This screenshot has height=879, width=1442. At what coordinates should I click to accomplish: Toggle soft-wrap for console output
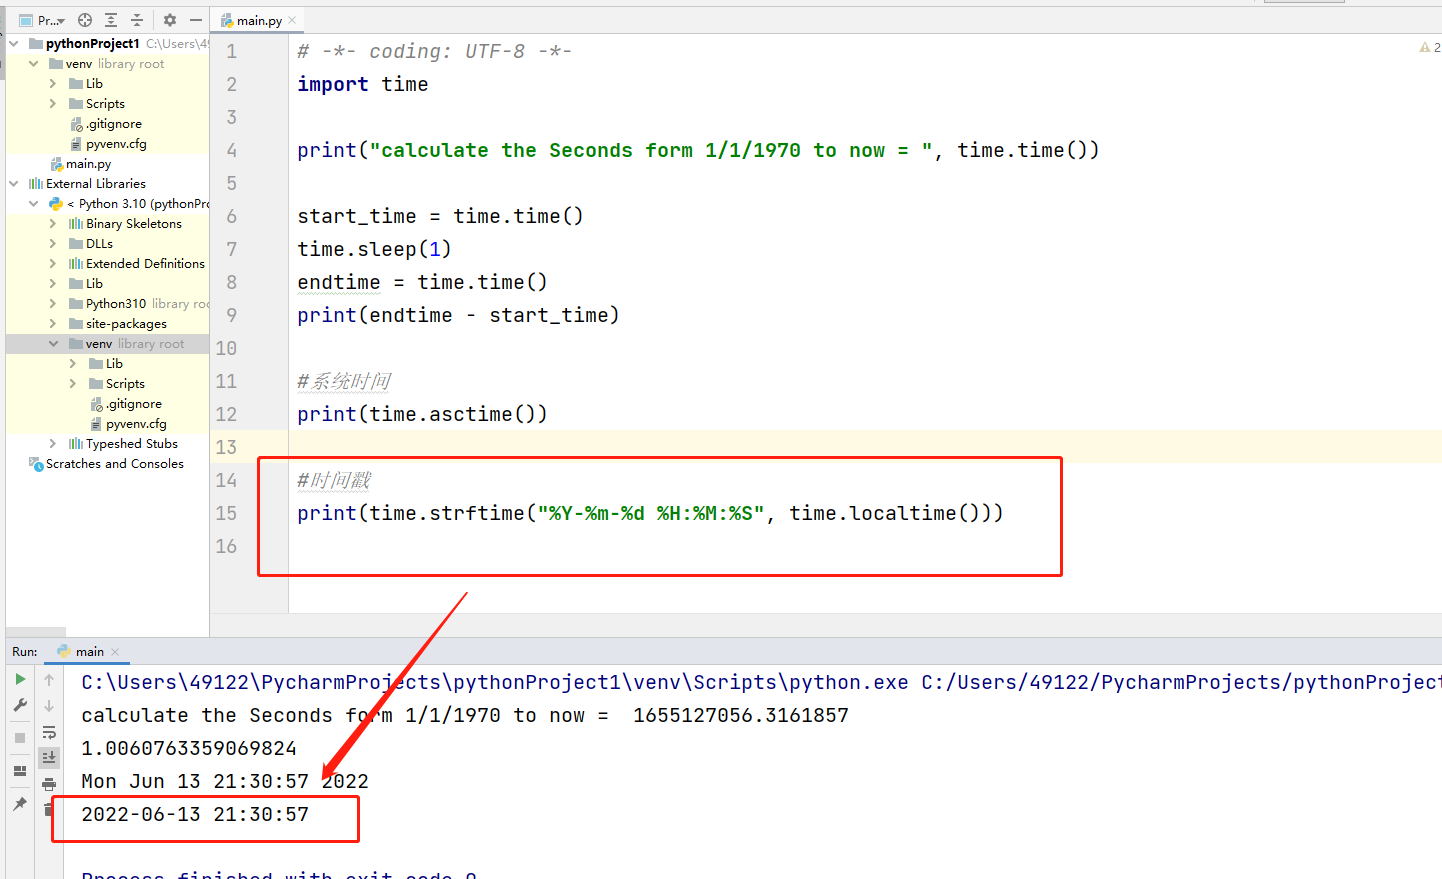coord(49,732)
